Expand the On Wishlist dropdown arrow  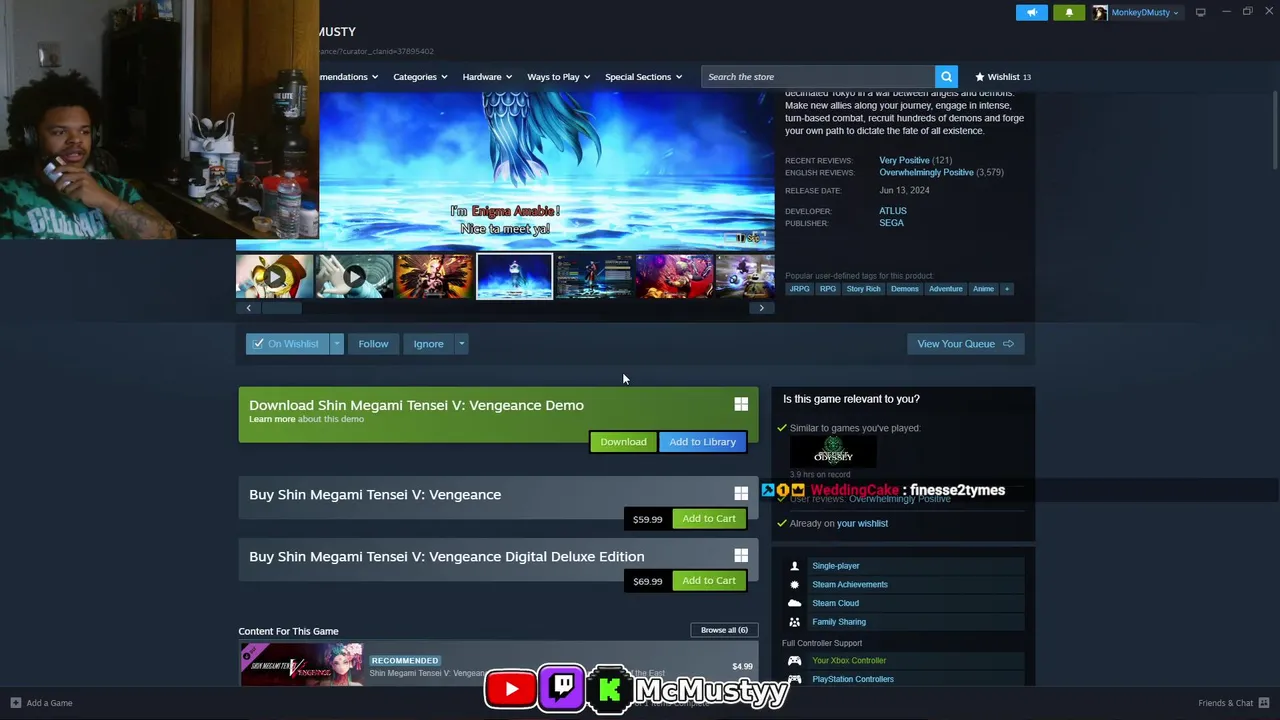337,344
